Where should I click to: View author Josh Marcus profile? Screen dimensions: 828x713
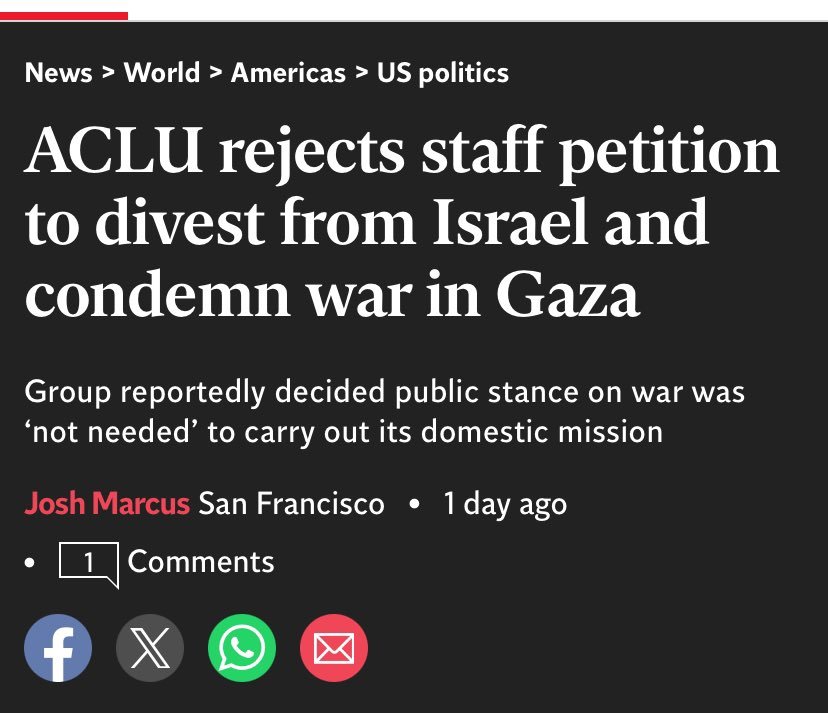pos(107,503)
